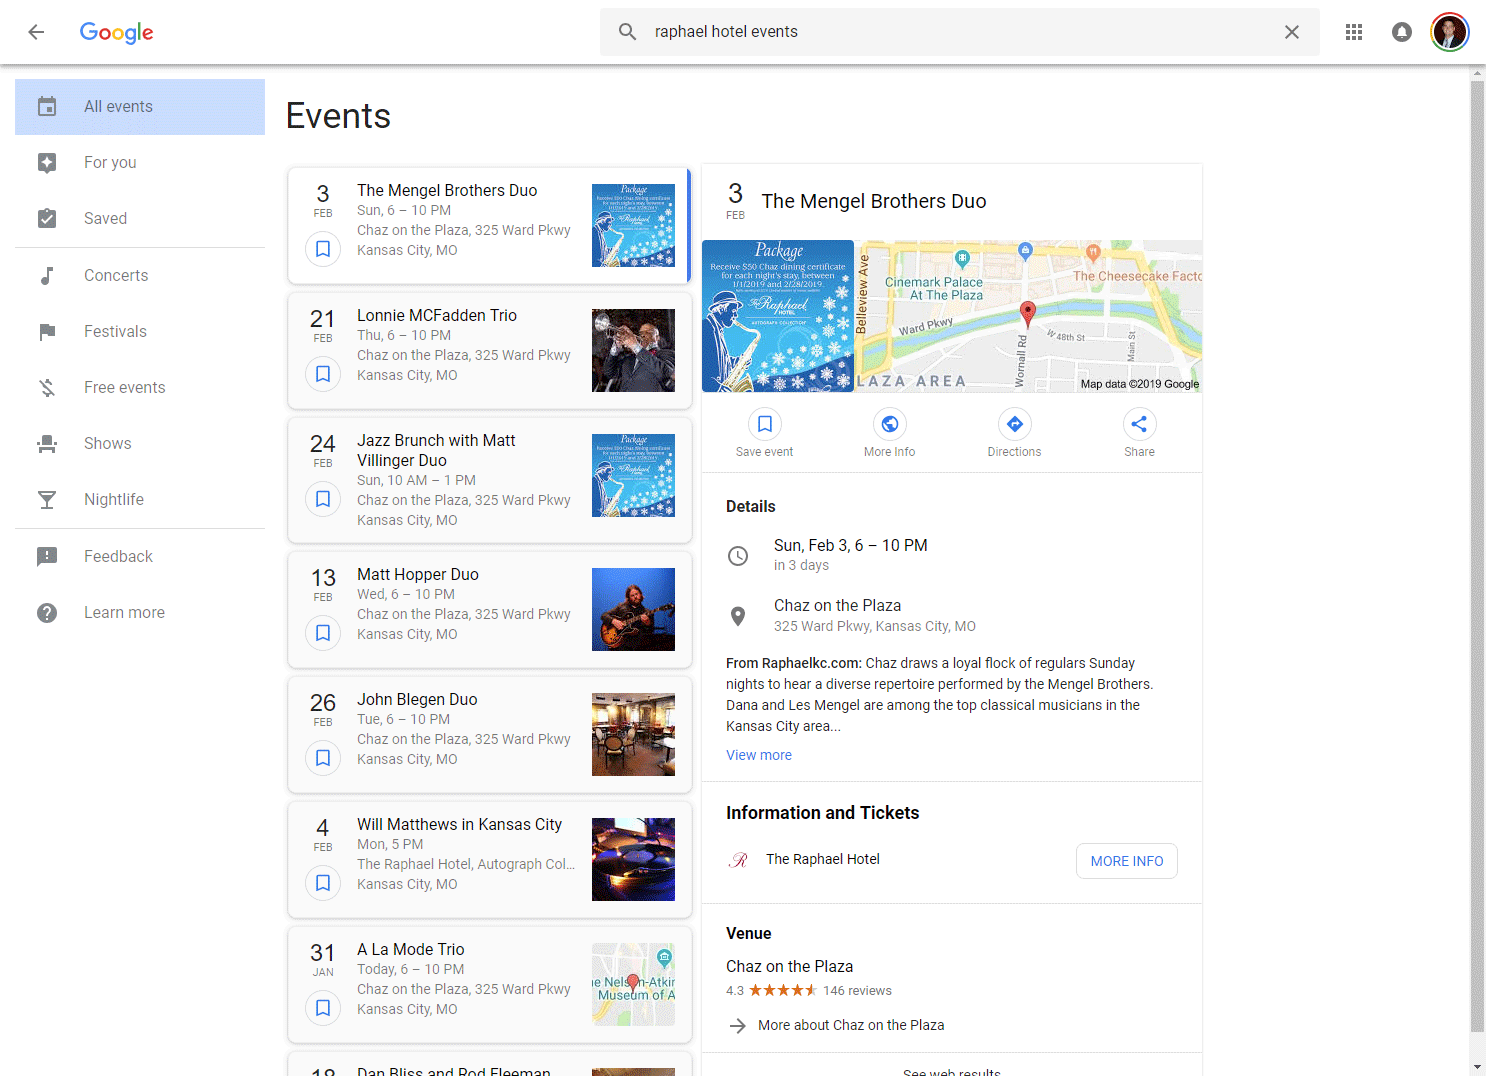1486x1080 pixels.
Task: Bookmark Jazz Brunch with Matt Villinger Duo
Action: [323, 498]
